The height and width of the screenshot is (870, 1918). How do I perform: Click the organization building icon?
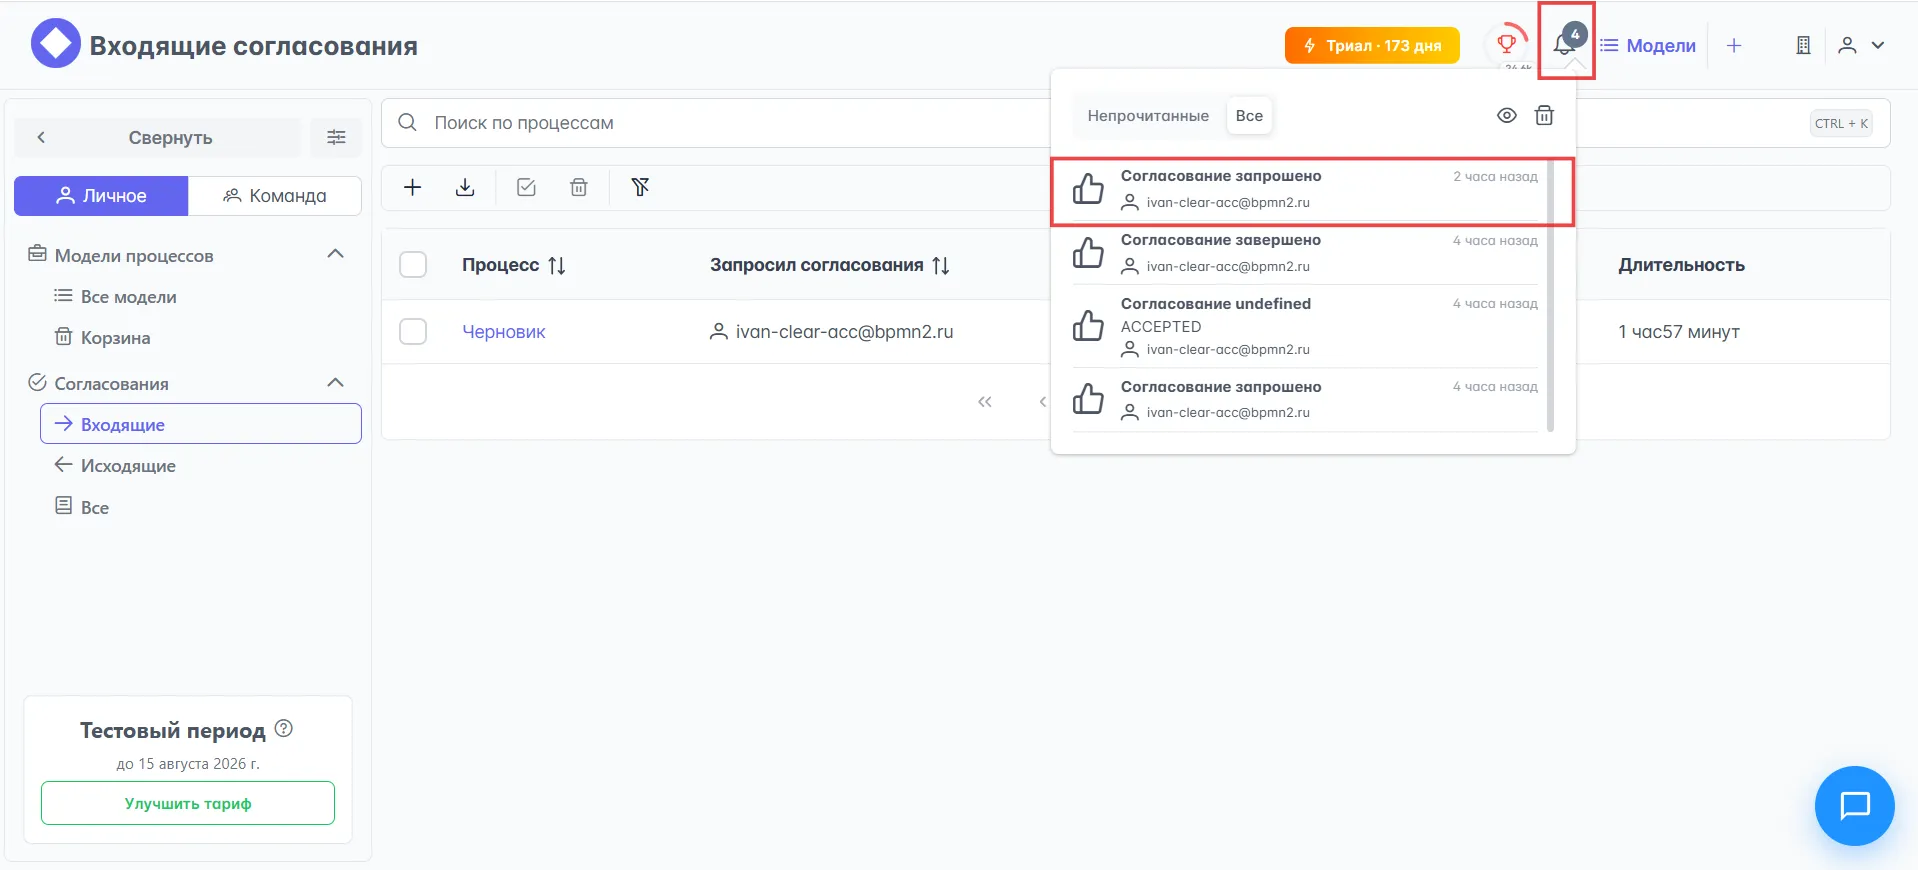[x=1803, y=46]
